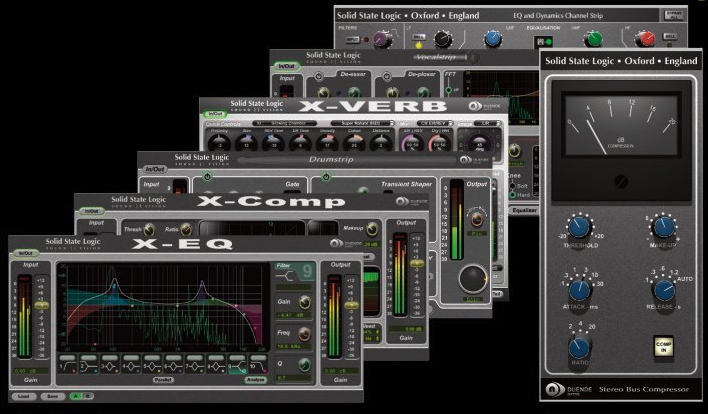Screen dimensions: 708x414
Task: Click the Duende logo in Stereo Bus Compressor
Action: pos(555,389)
